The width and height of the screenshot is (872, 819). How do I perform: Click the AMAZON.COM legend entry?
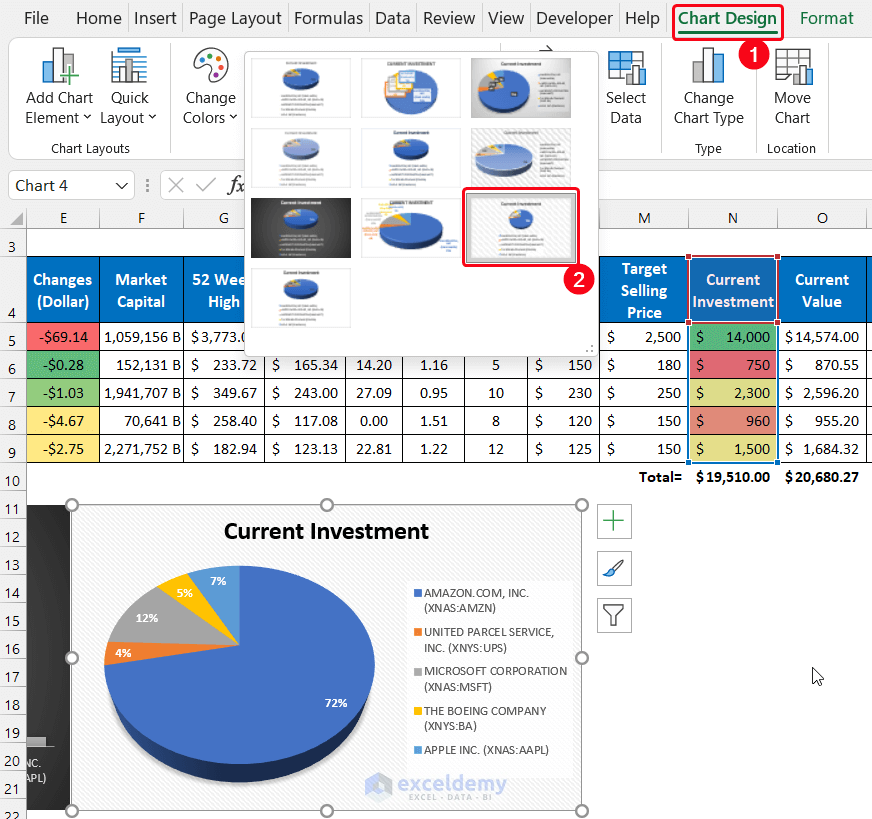coord(472,600)
